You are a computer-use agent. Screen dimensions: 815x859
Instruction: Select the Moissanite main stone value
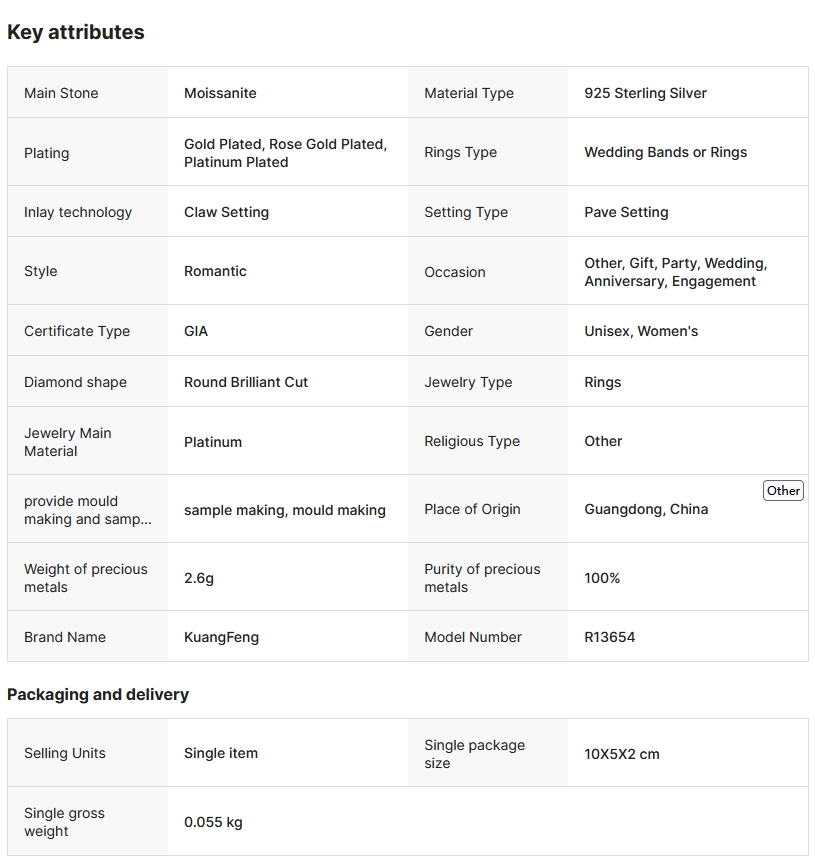point(220,93)
